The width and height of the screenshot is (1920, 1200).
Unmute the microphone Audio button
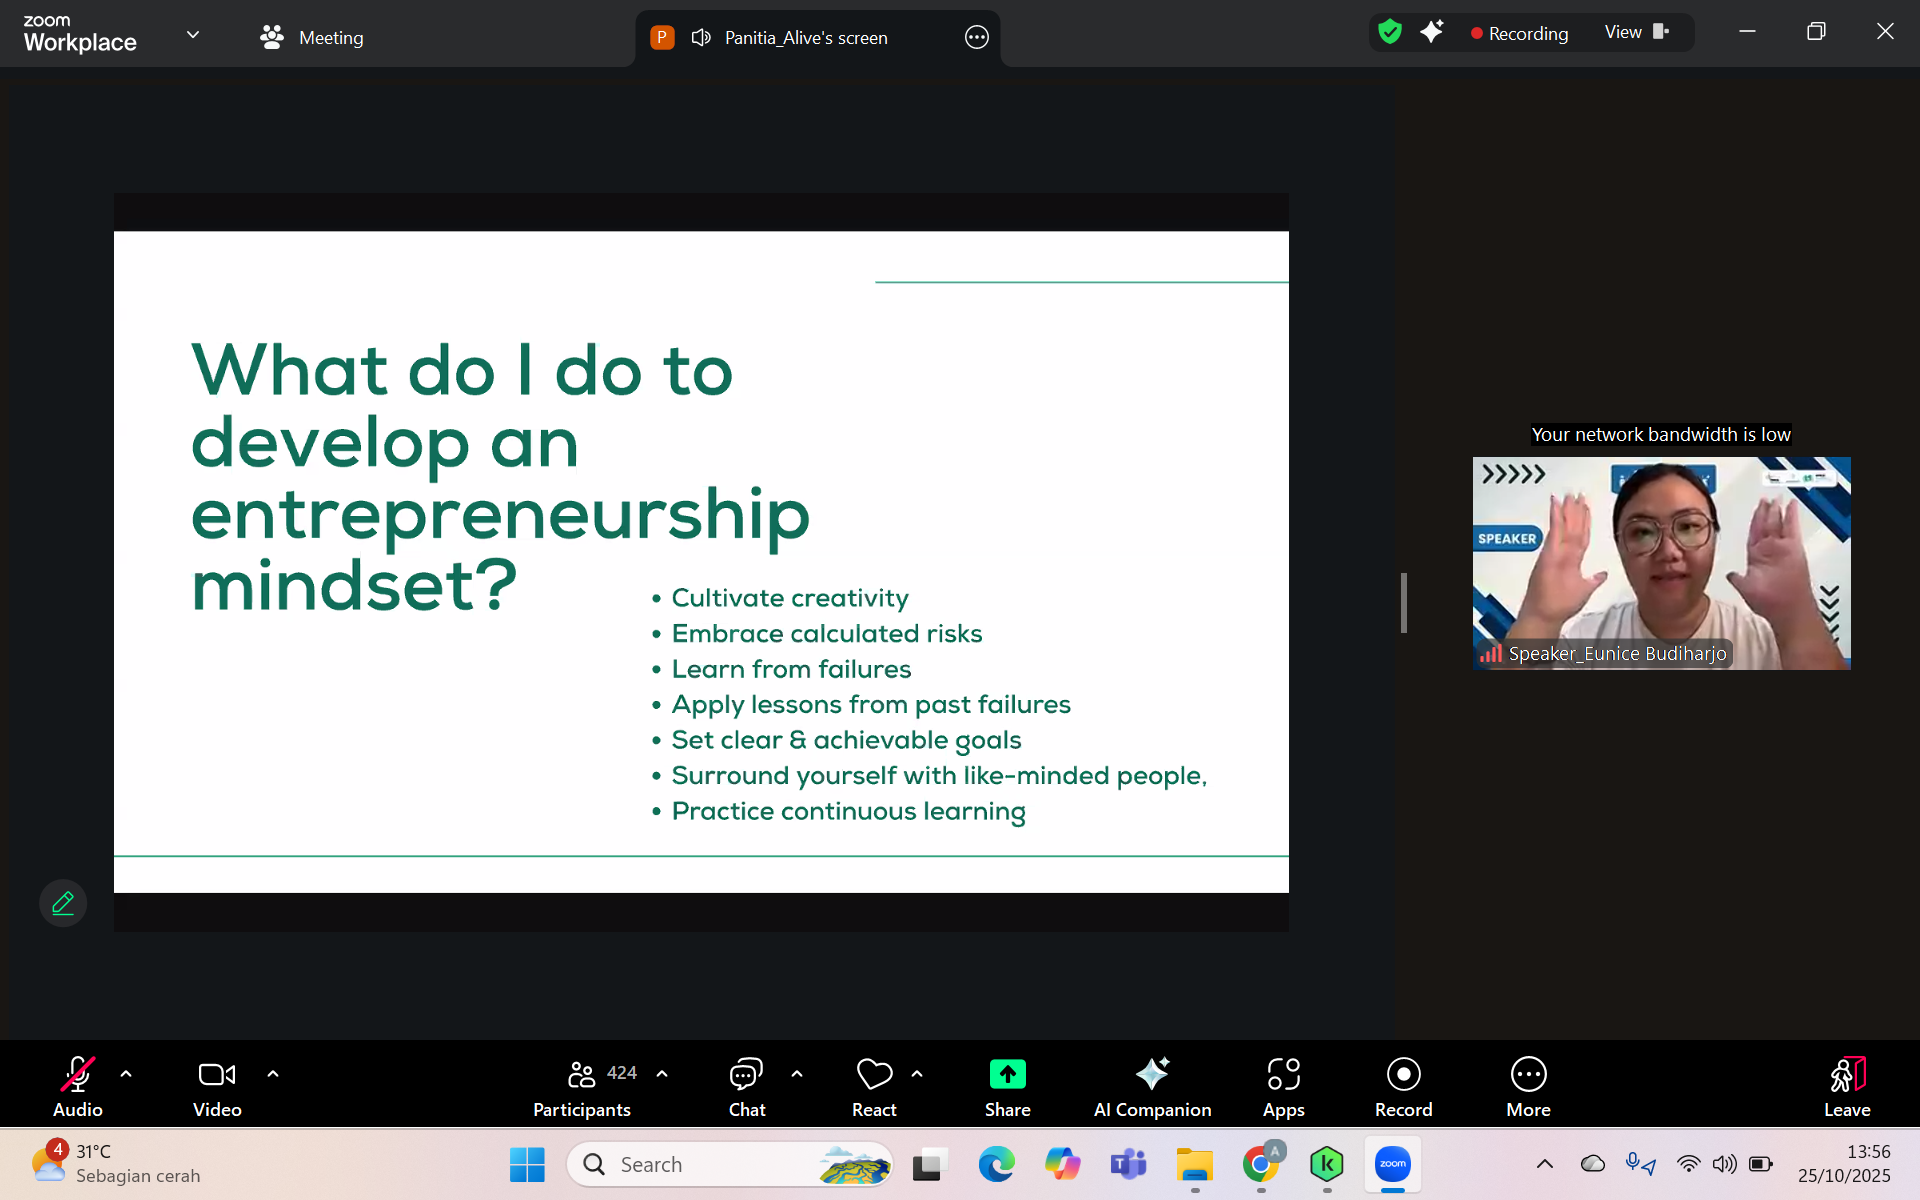(78, 1086)
